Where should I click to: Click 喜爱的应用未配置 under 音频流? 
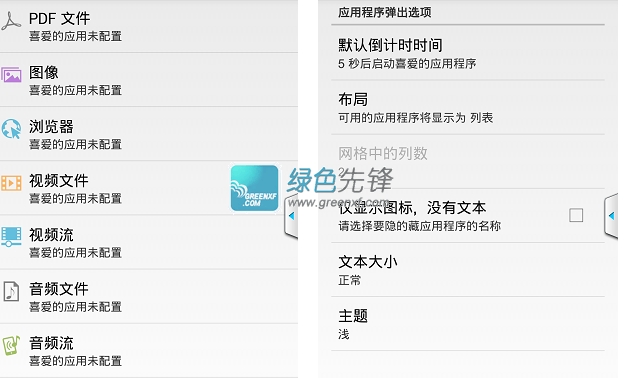(x=75, y=361)
